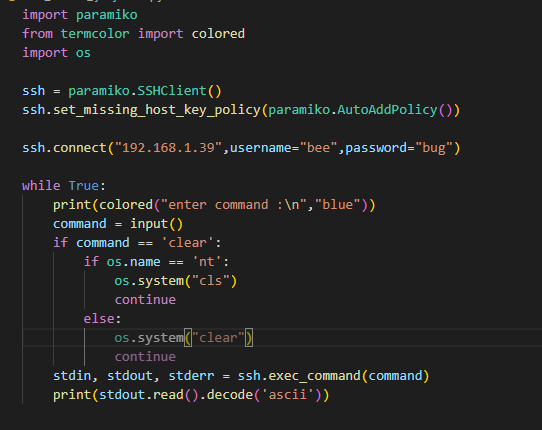
Task: Click the IP string "192.168.1.39"
Action: tap(168, 148)
